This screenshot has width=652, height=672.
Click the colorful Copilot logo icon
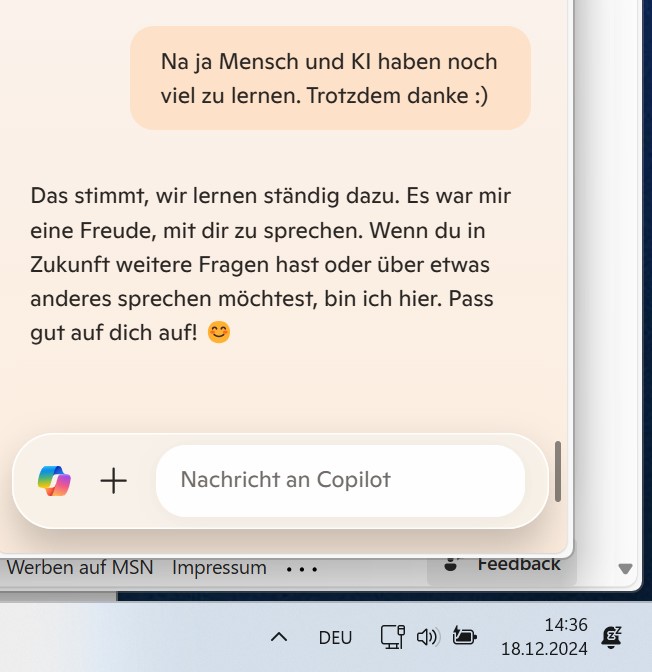54,480
